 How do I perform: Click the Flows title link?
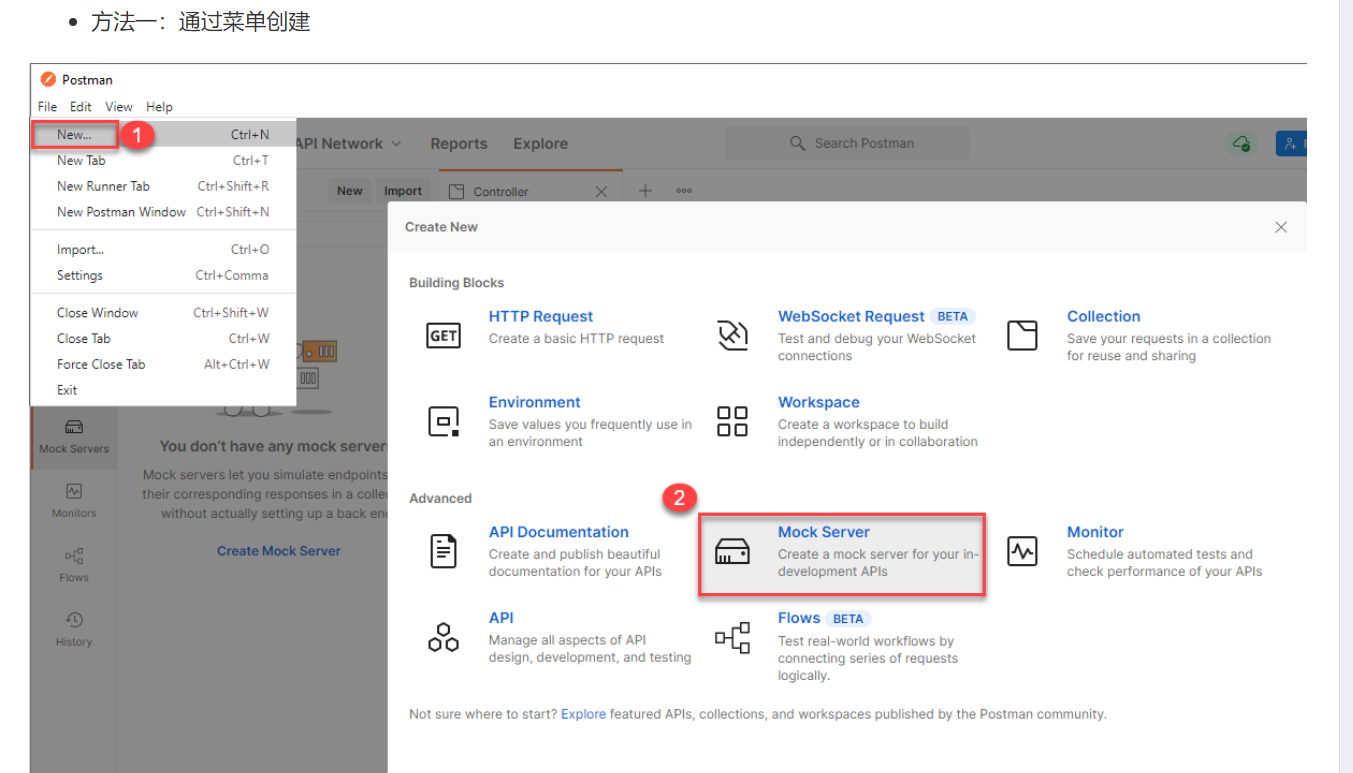[x=799, y=619]
